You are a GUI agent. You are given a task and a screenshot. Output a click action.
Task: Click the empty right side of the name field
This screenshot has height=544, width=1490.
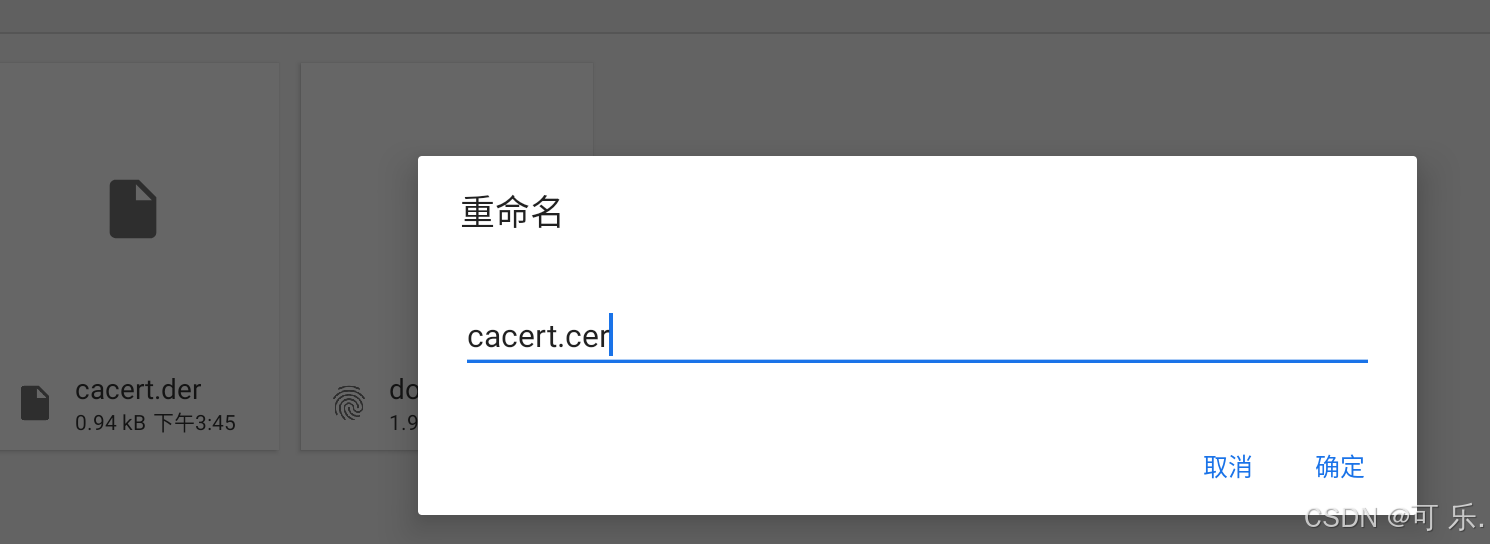tap(990, 336)
